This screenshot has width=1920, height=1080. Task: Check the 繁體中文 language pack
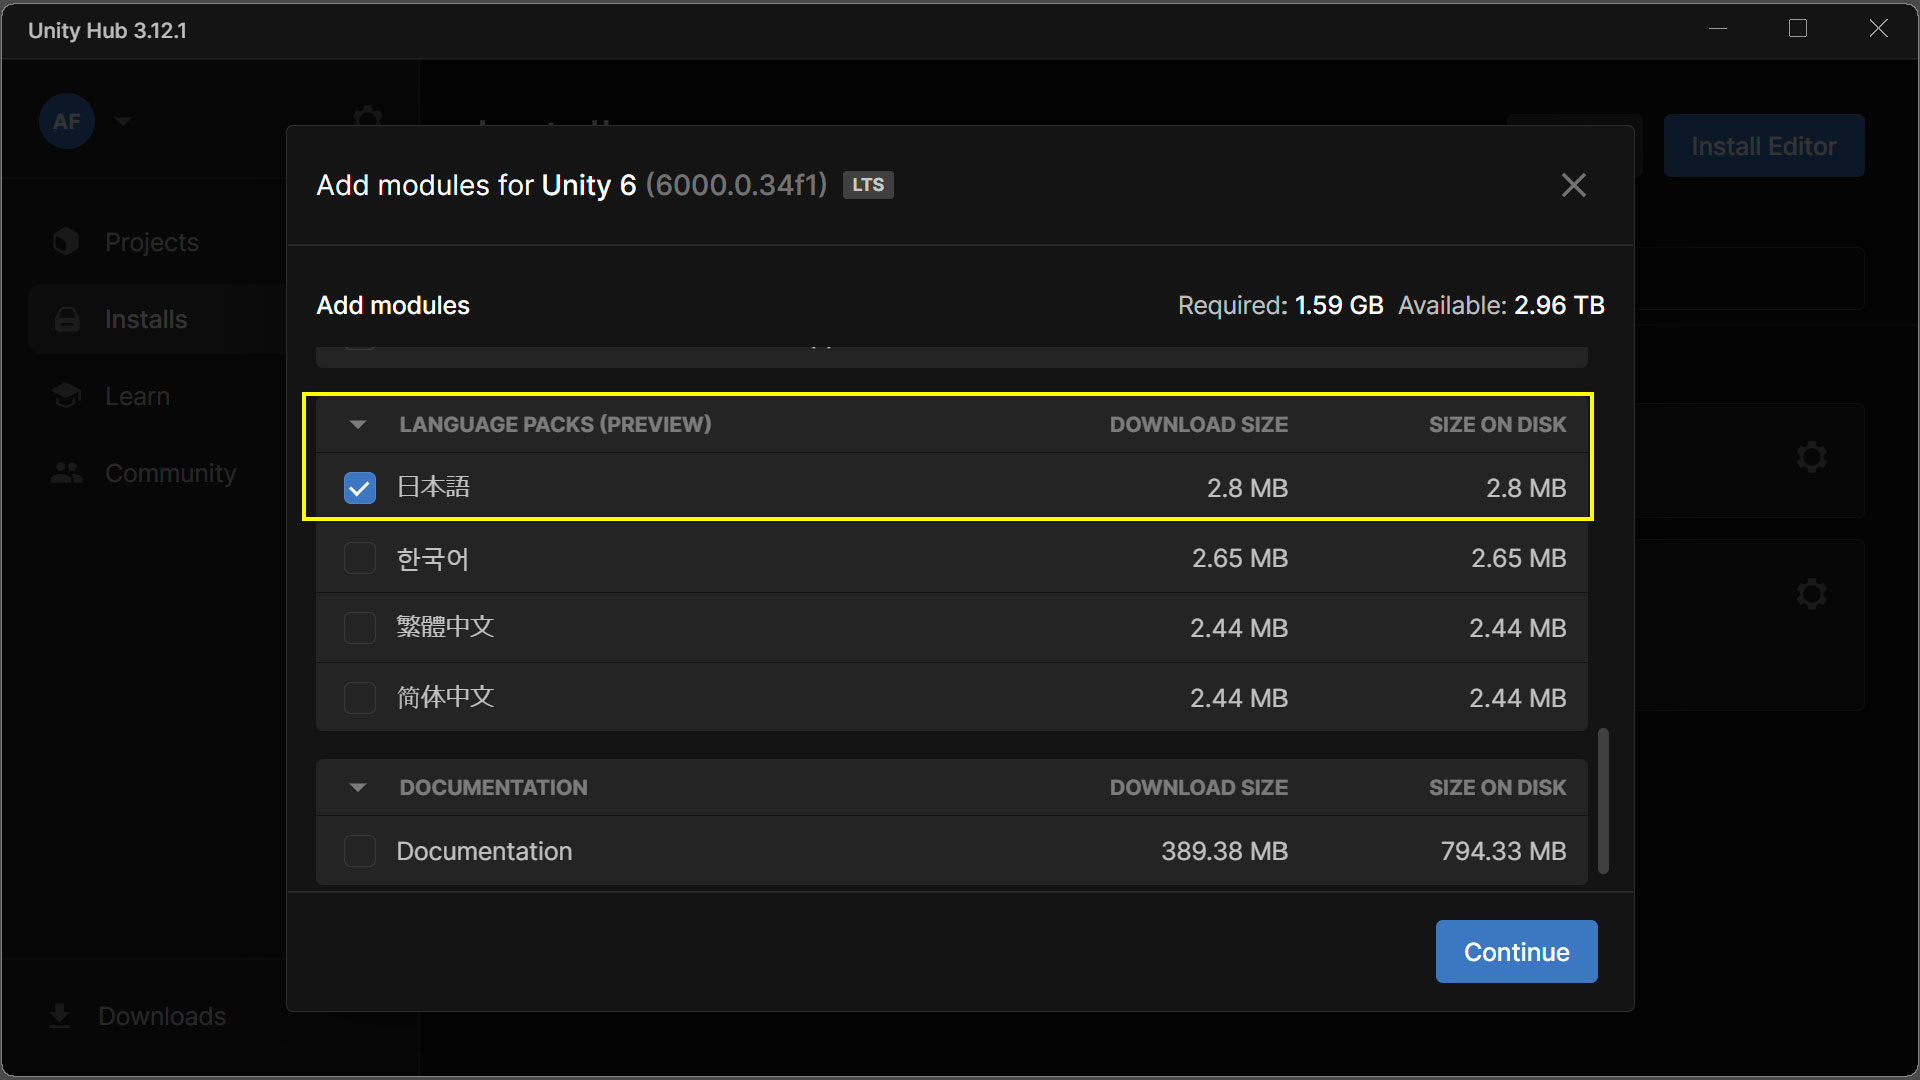(x=360, y=628)
